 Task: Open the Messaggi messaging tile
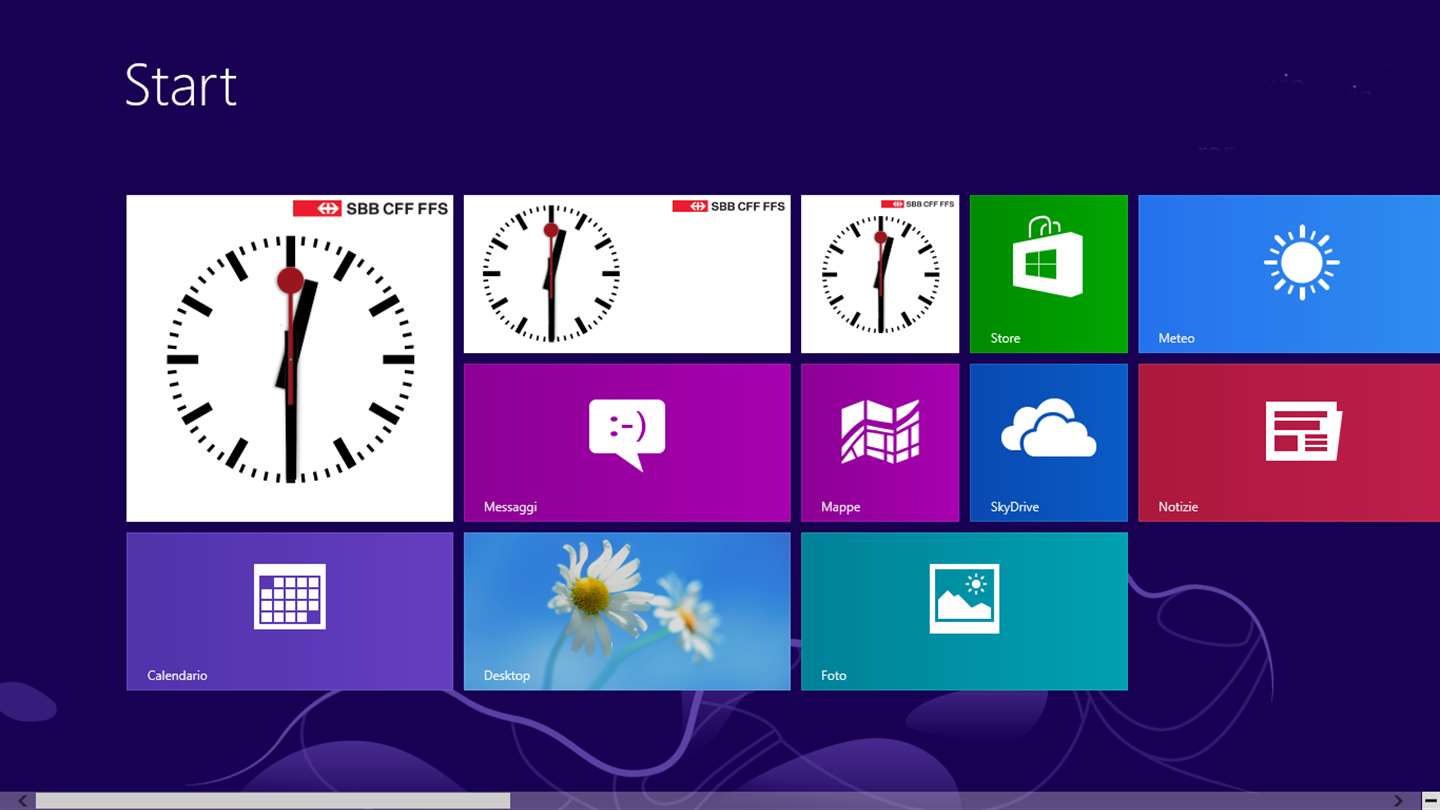(627, 443)
